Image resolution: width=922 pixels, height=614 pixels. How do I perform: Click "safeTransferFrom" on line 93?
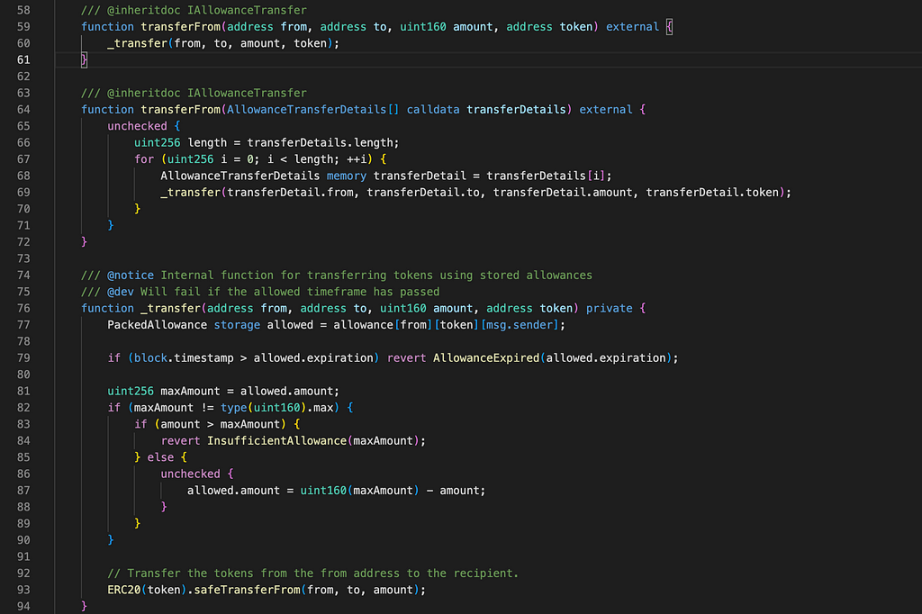click(x=247, y=590)
